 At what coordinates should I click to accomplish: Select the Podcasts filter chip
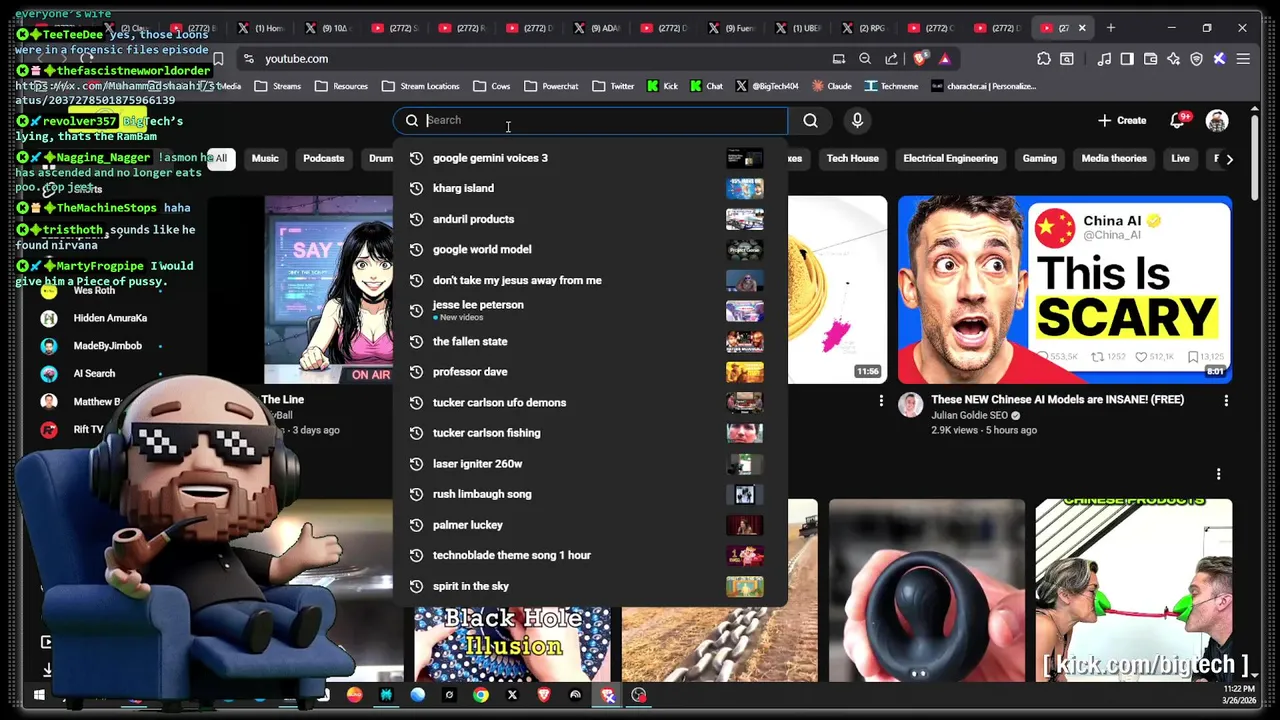click(x=323, y=158)
